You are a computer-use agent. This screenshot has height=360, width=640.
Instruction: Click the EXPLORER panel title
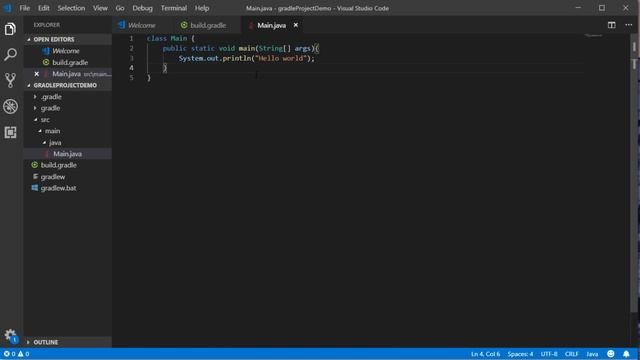[47, 25]
